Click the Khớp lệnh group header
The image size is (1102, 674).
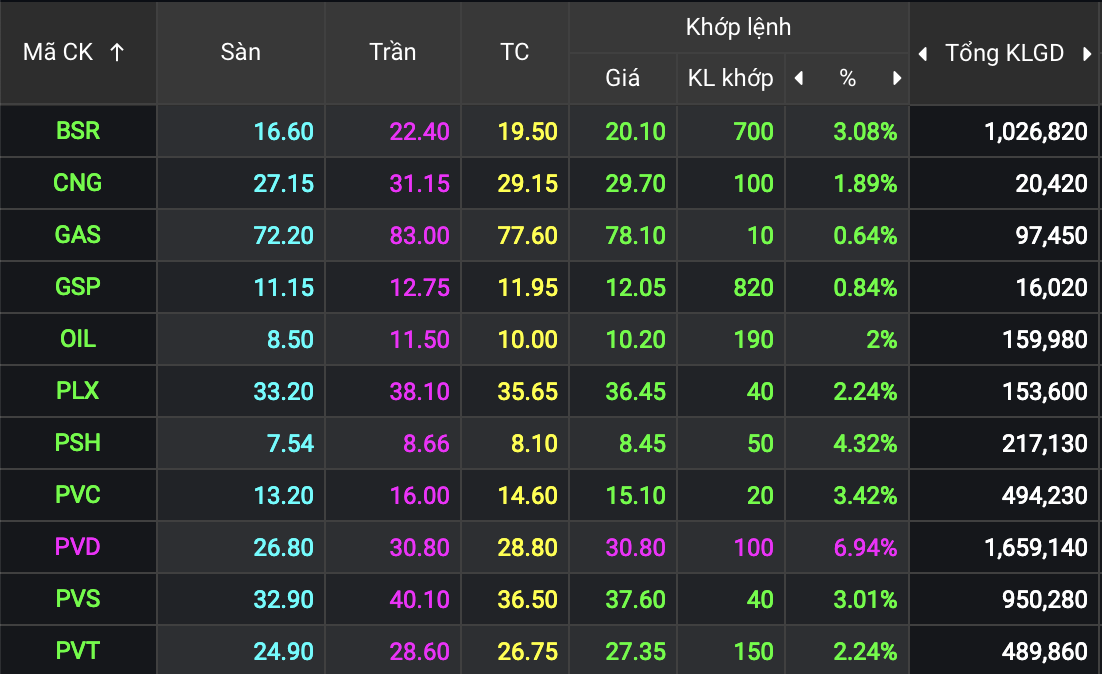coord(738,27)
